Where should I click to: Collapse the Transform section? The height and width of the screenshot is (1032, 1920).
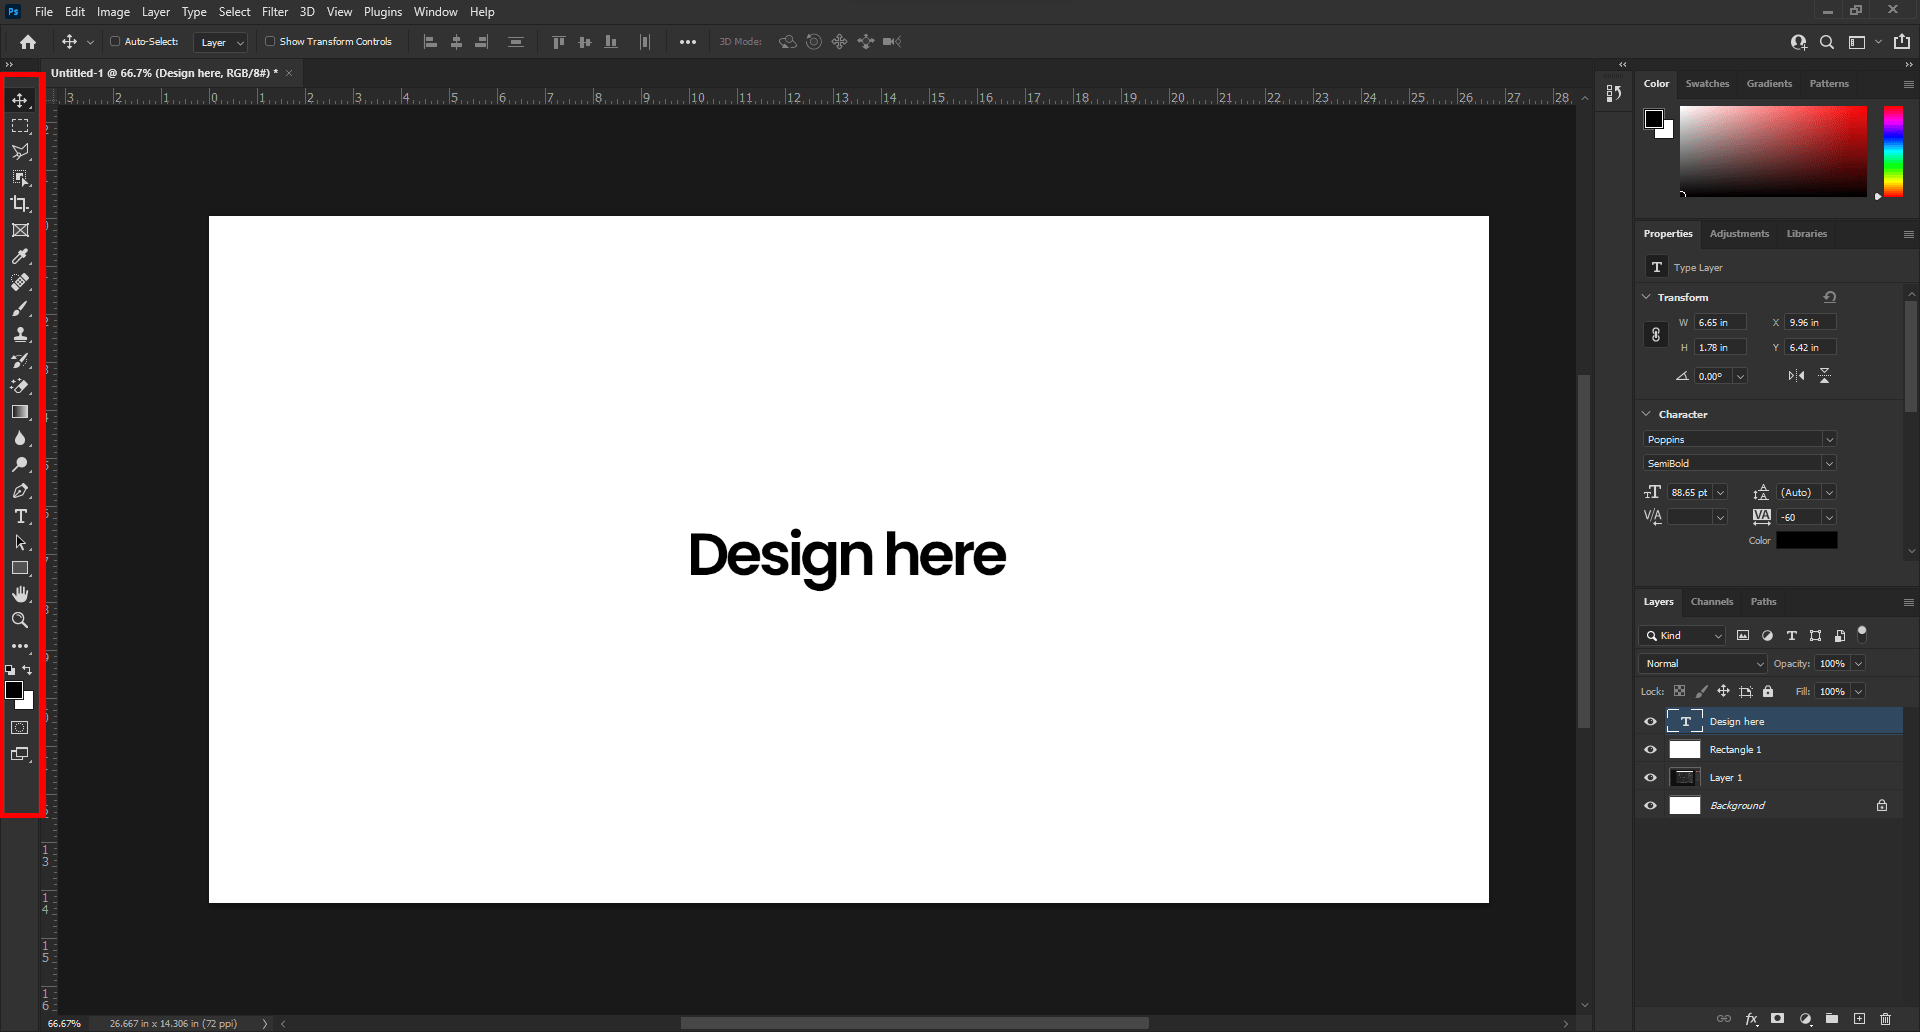point(1647,297)
